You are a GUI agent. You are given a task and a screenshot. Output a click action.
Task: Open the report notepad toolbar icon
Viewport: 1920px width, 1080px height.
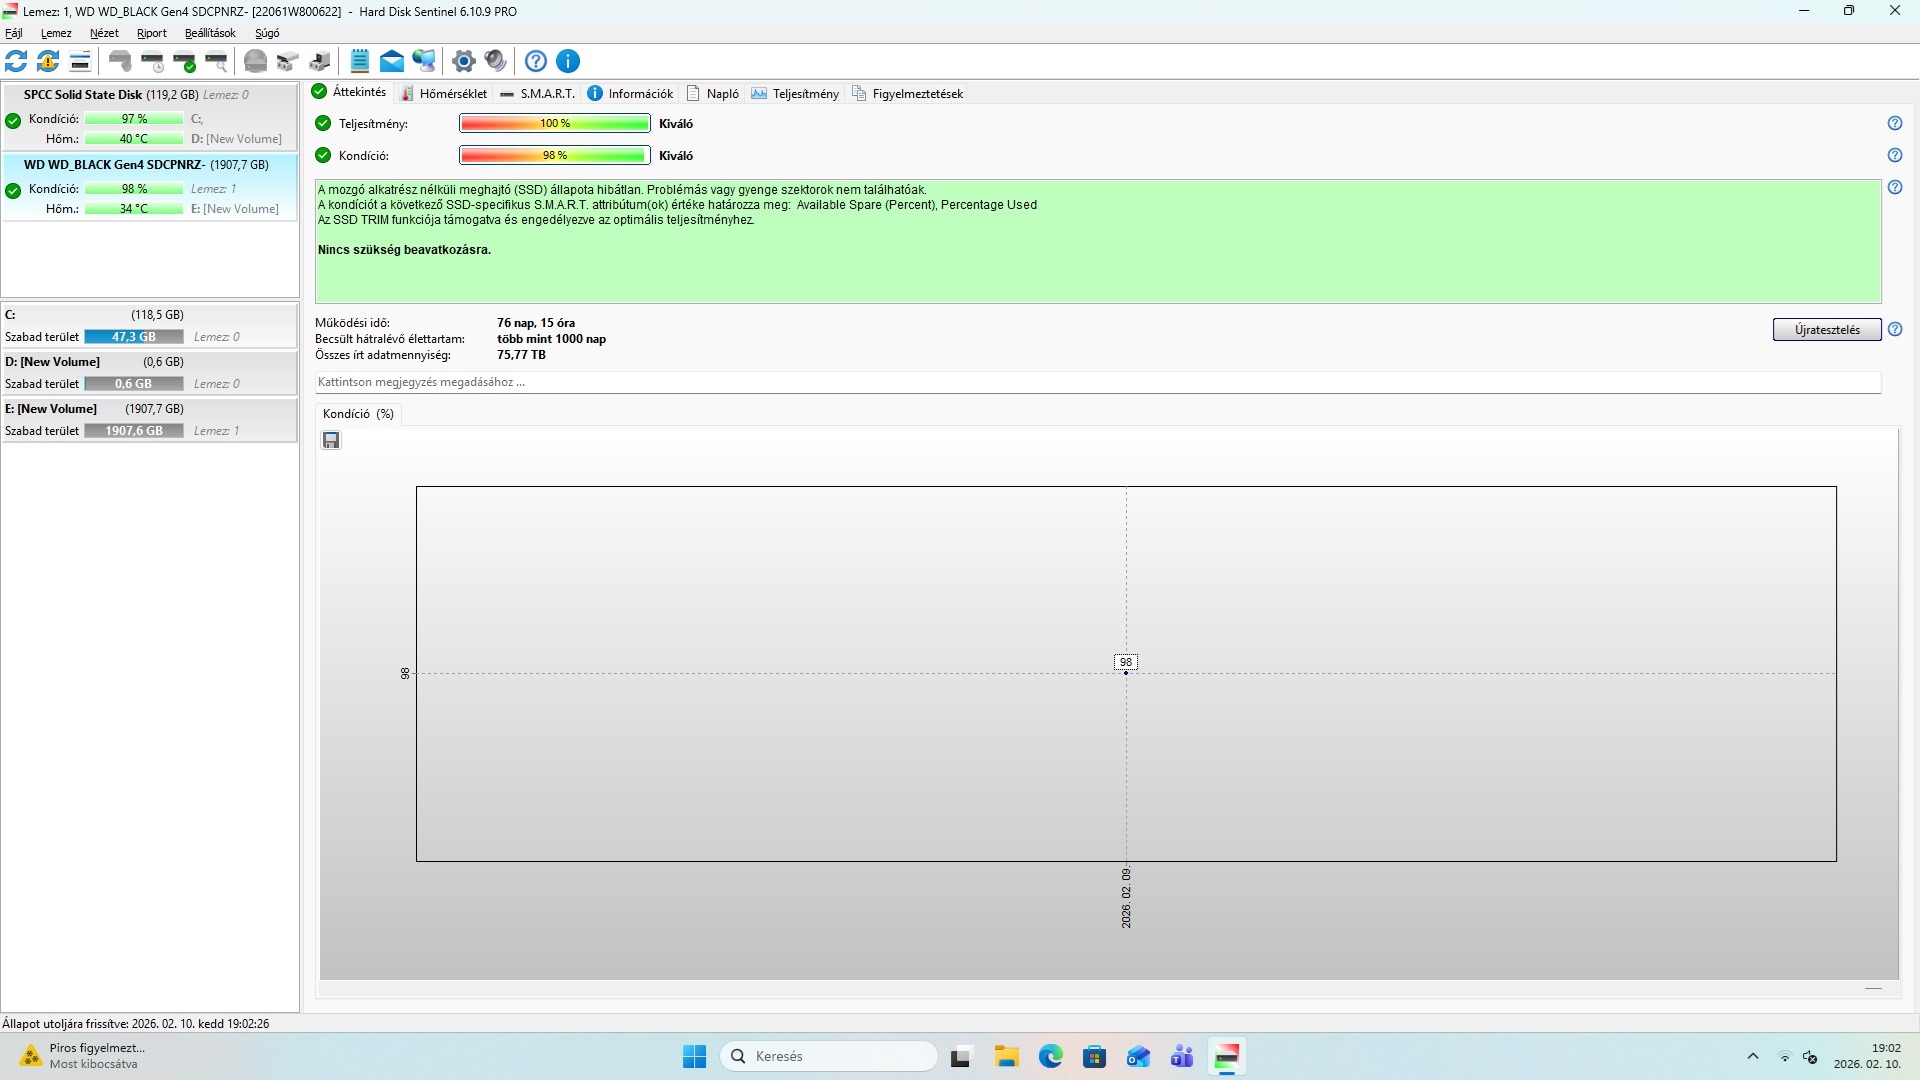pos(360,61)
